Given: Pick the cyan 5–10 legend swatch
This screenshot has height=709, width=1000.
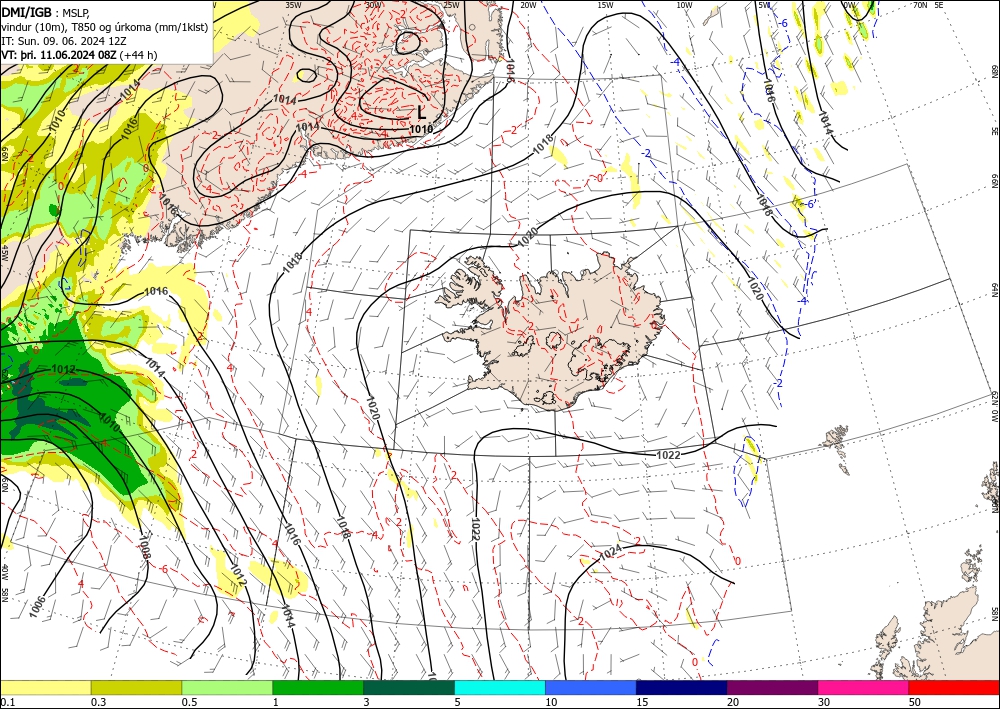Looking at the screenshot, I should [500, 687].
